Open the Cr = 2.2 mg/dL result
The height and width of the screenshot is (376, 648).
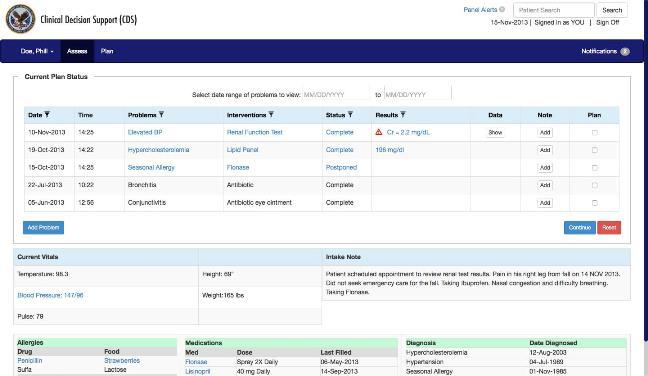point(408,132)
